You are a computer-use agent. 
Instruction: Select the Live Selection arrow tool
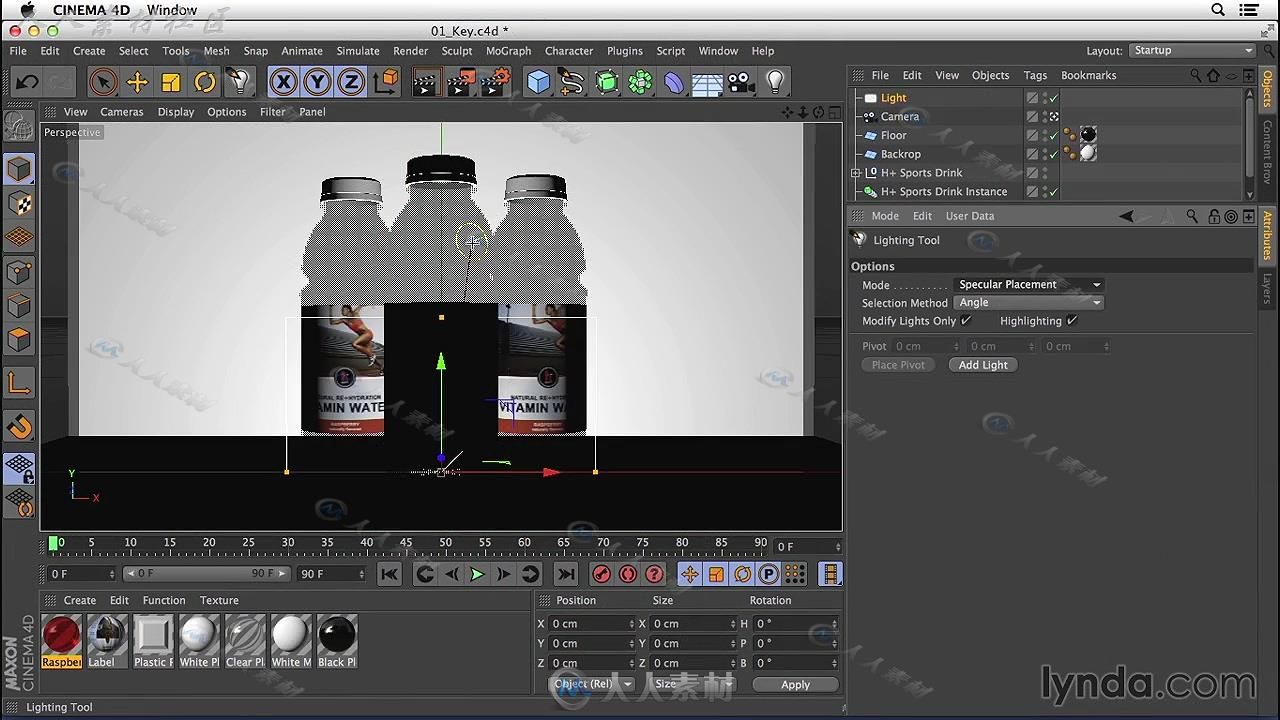click(102, 82)
